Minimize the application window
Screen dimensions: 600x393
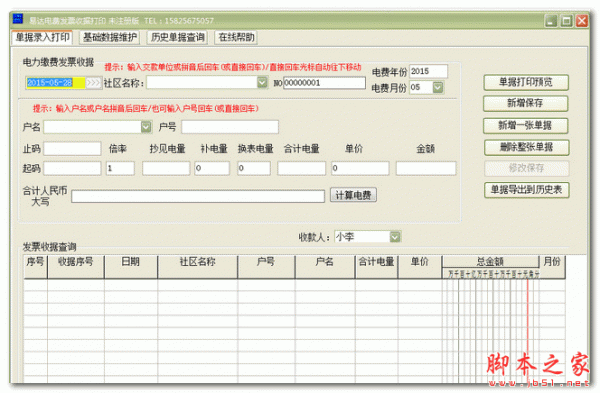click(551, 21)
